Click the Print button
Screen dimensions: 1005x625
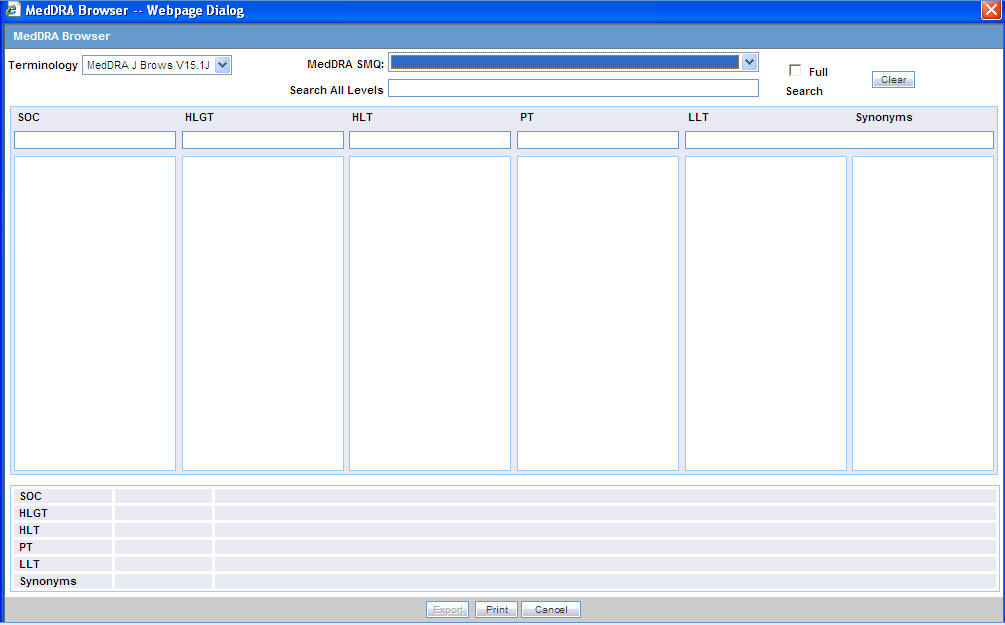point(496,610)
